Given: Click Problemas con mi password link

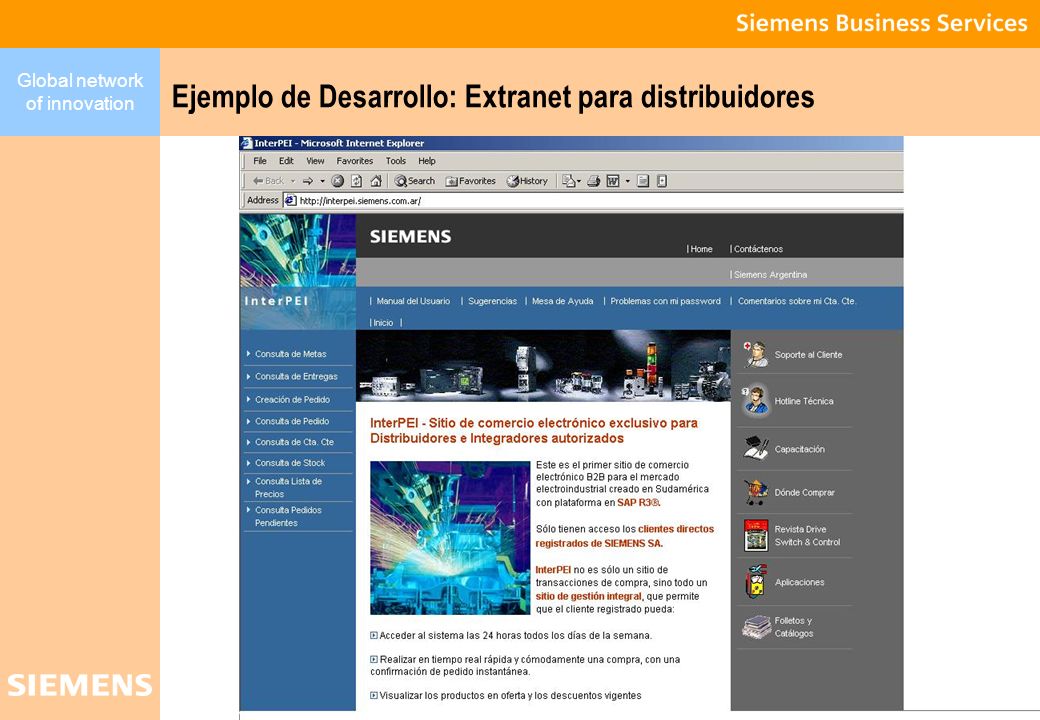Looking at the screenshot, I should click(x=665, y=301).
